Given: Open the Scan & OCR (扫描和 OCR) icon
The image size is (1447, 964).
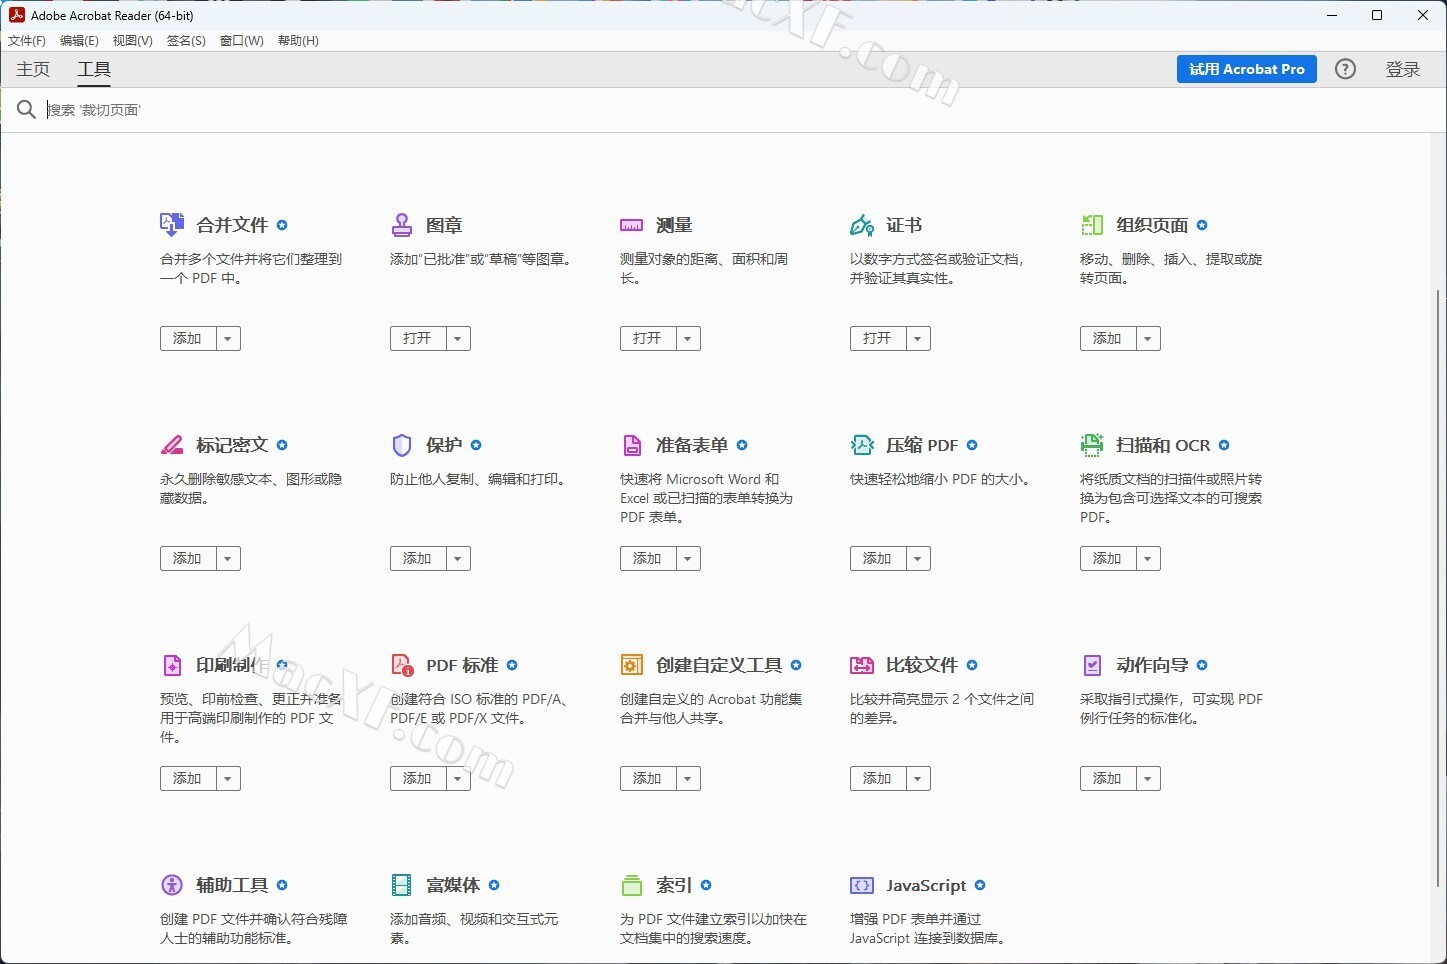Looking at the screenshot, I should [x=1092, y=445].
